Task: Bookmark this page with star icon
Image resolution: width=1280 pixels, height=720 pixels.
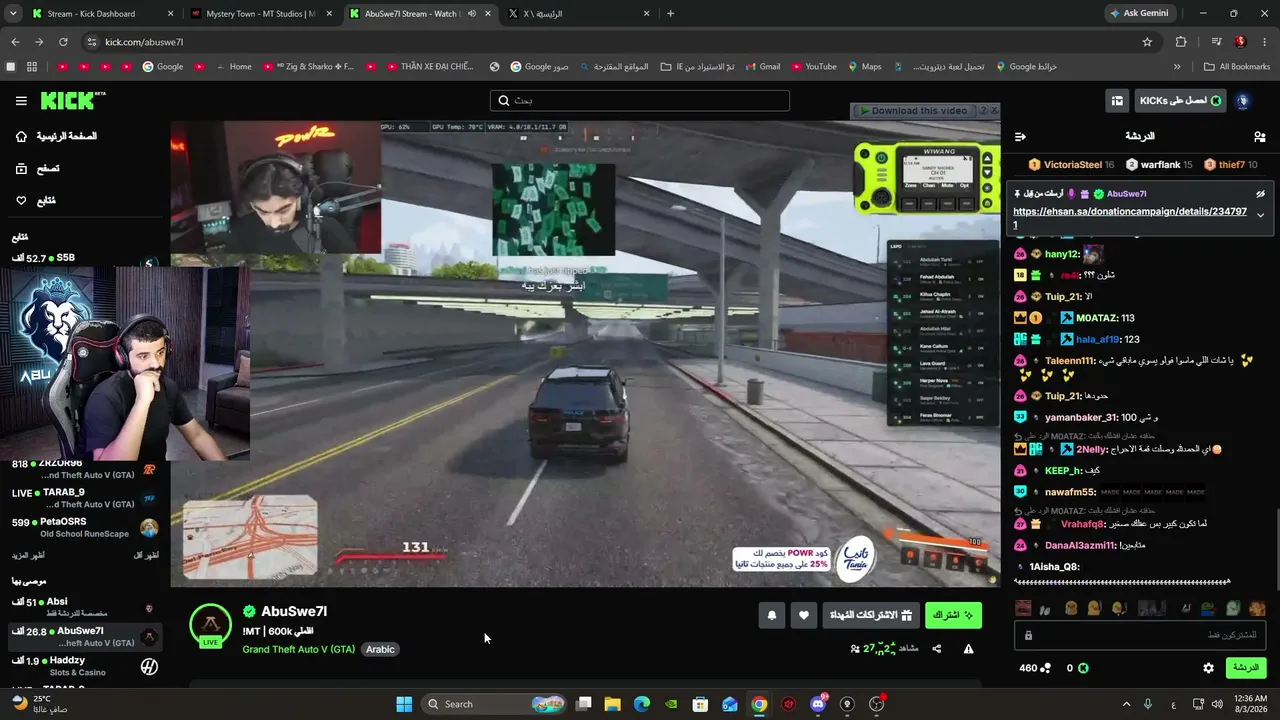Action: pyautogui.click(x=1147, y=42)
